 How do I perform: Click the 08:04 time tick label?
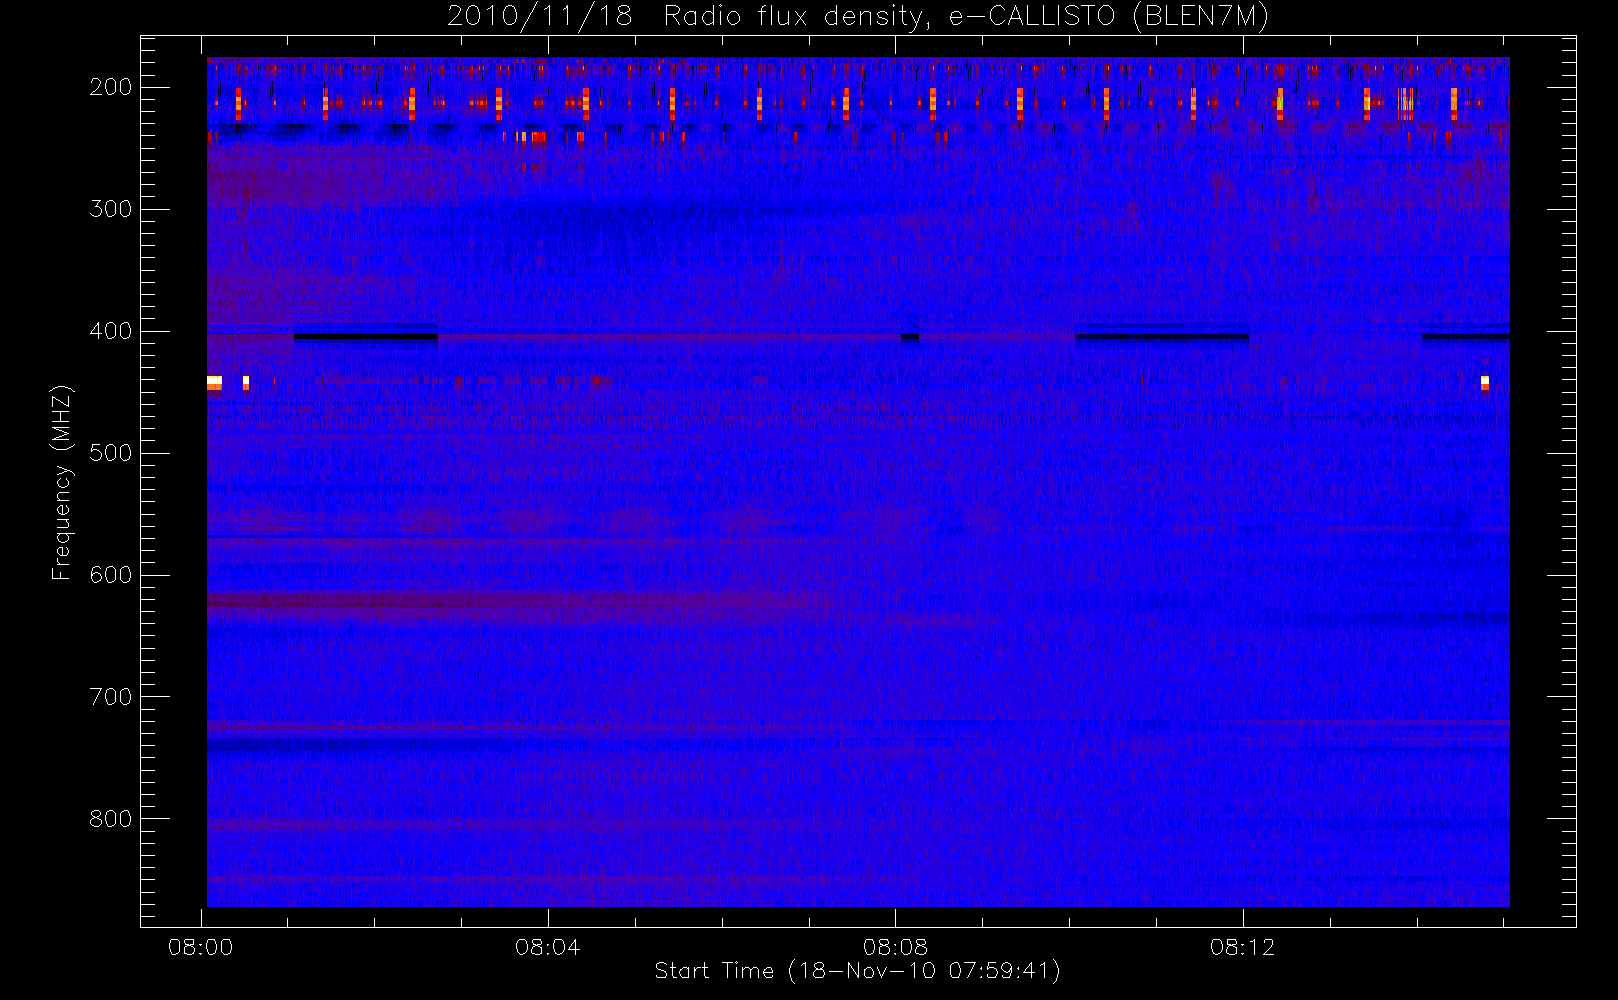pos(548,947)
